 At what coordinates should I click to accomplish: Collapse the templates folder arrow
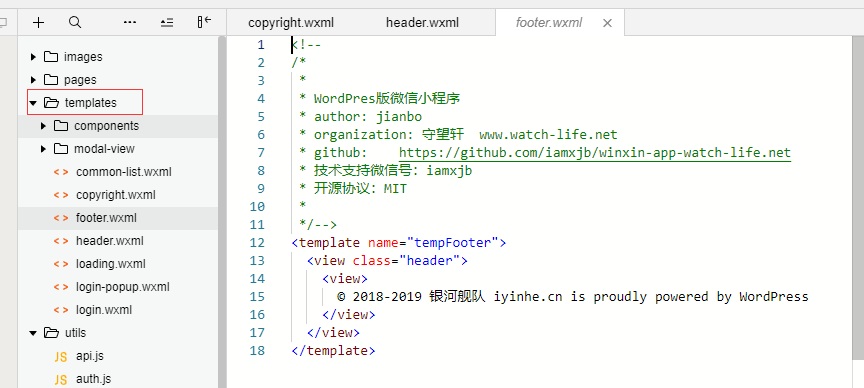[x=33, y=103]
